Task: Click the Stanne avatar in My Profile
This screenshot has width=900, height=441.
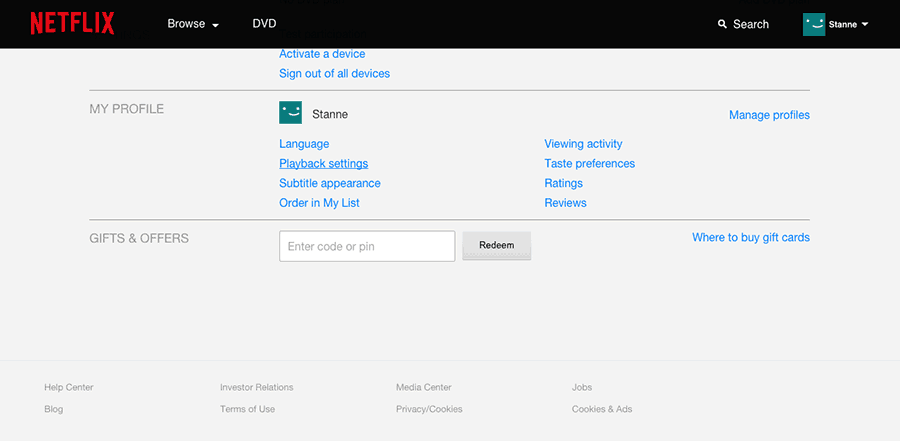Action: click(290, 113)
